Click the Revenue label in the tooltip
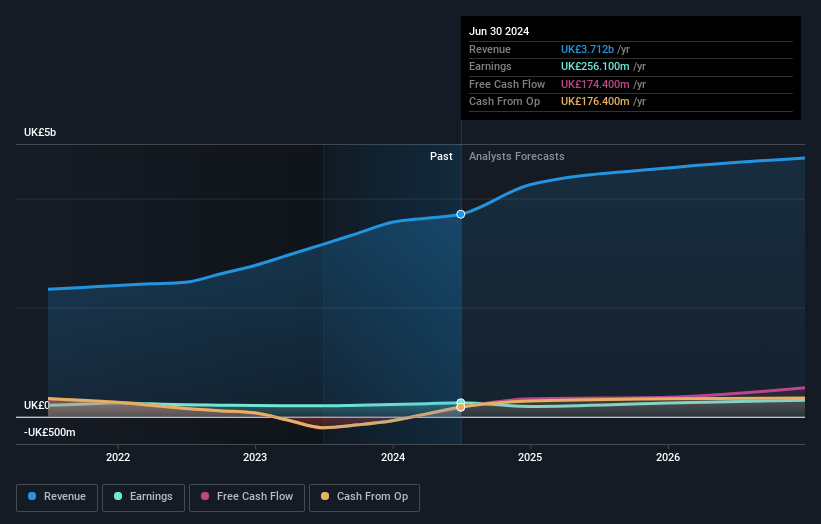The height and width of the screenshot is (524, 821). pos(490,49)
